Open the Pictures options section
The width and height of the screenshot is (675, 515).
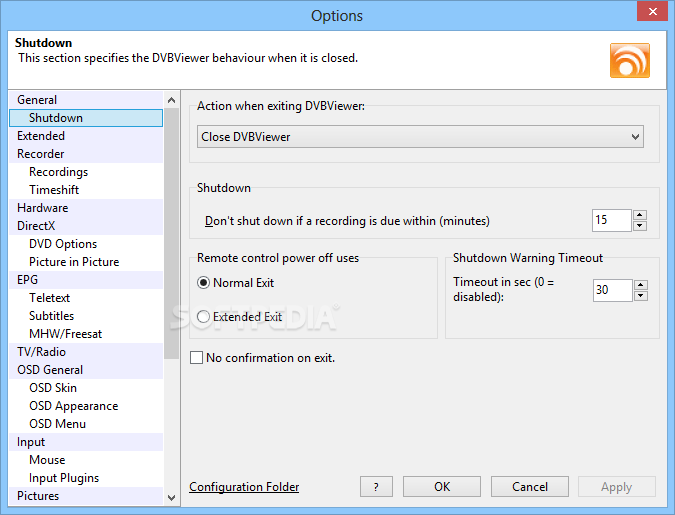(x=86, y=496)
